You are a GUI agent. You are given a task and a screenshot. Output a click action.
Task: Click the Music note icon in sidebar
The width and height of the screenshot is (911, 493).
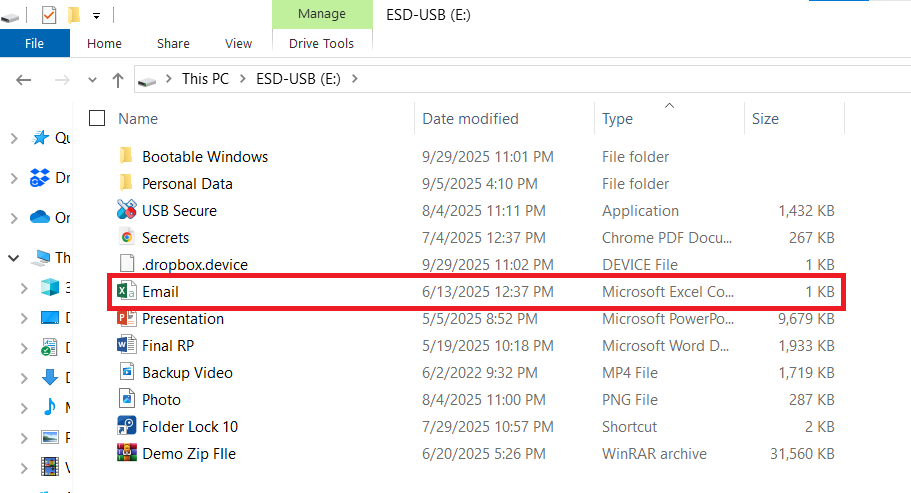pyautogui.click(x=50, y=407)
